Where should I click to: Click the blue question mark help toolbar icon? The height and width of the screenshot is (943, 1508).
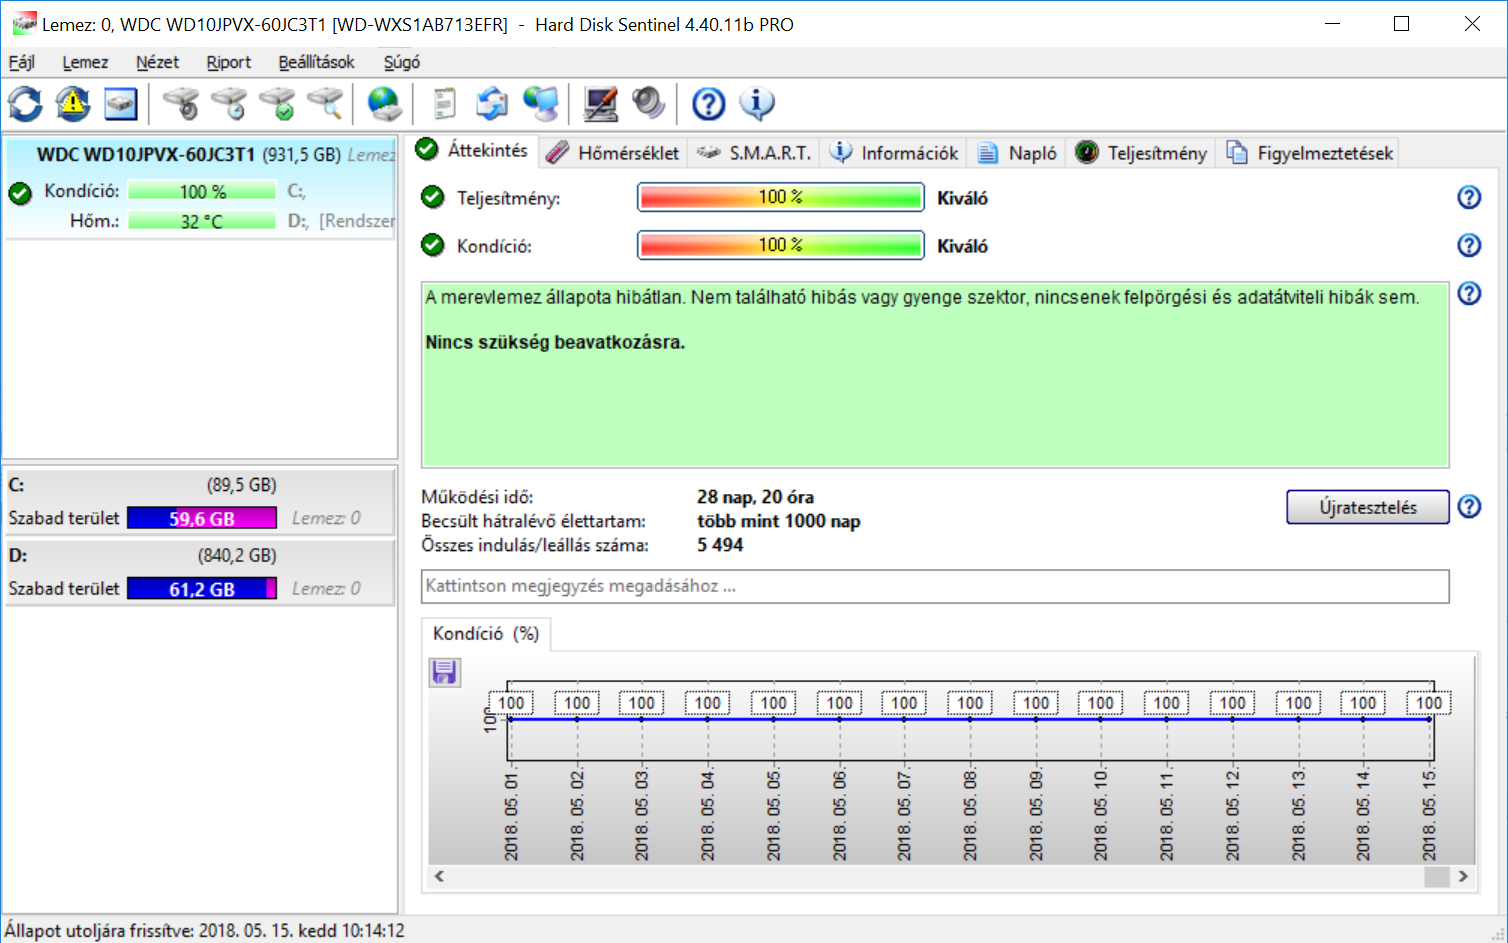pos(708,103)
